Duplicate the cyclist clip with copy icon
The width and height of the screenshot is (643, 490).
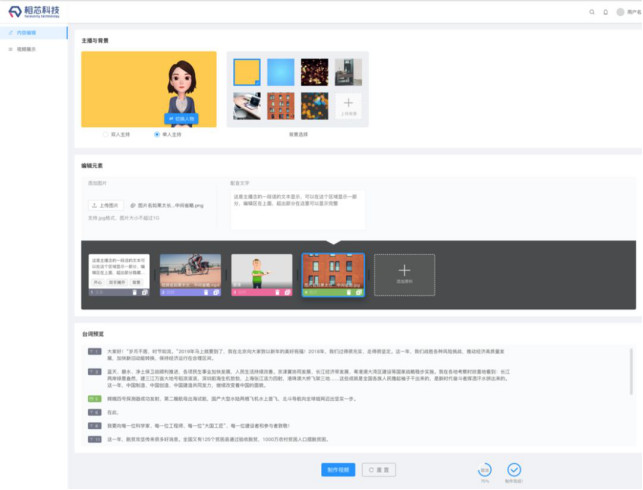click(x=216, y=292)
